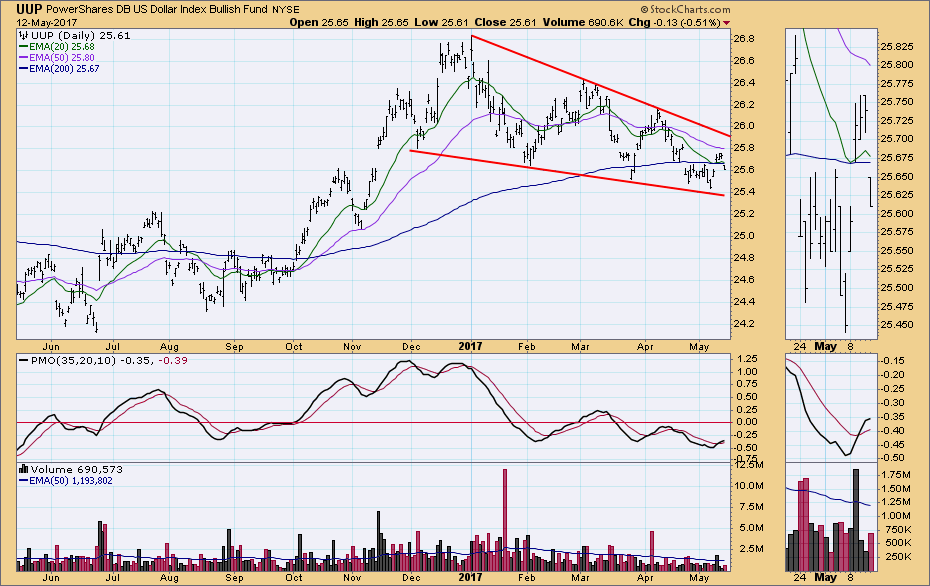Click the May label under zoomed price panel
This screenshot has width=930, height=586.
click(x=825, y=346)
